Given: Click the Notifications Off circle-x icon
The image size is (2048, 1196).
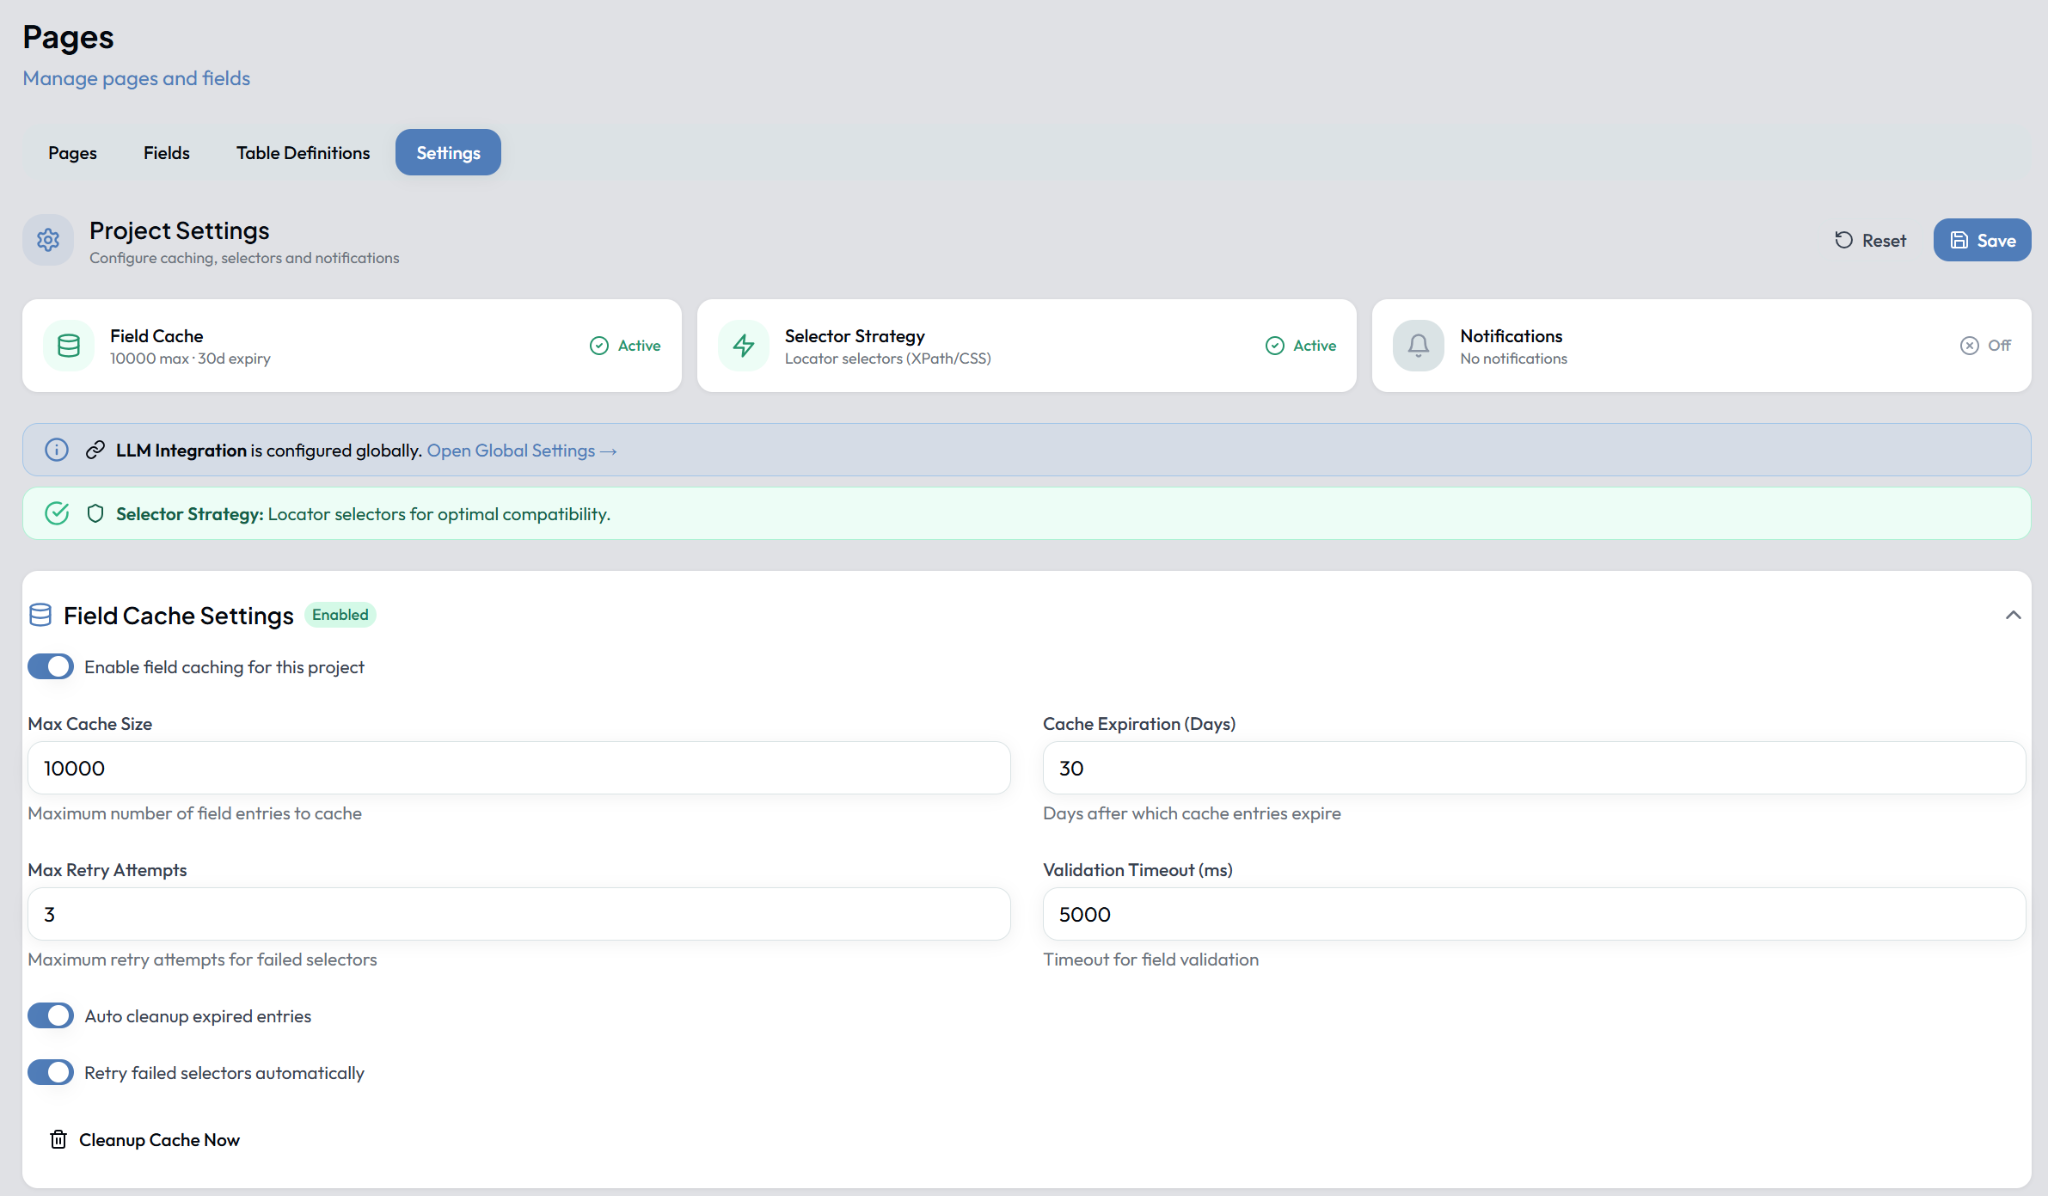Looking at the screenshot, I should [x=1969, y=346].
